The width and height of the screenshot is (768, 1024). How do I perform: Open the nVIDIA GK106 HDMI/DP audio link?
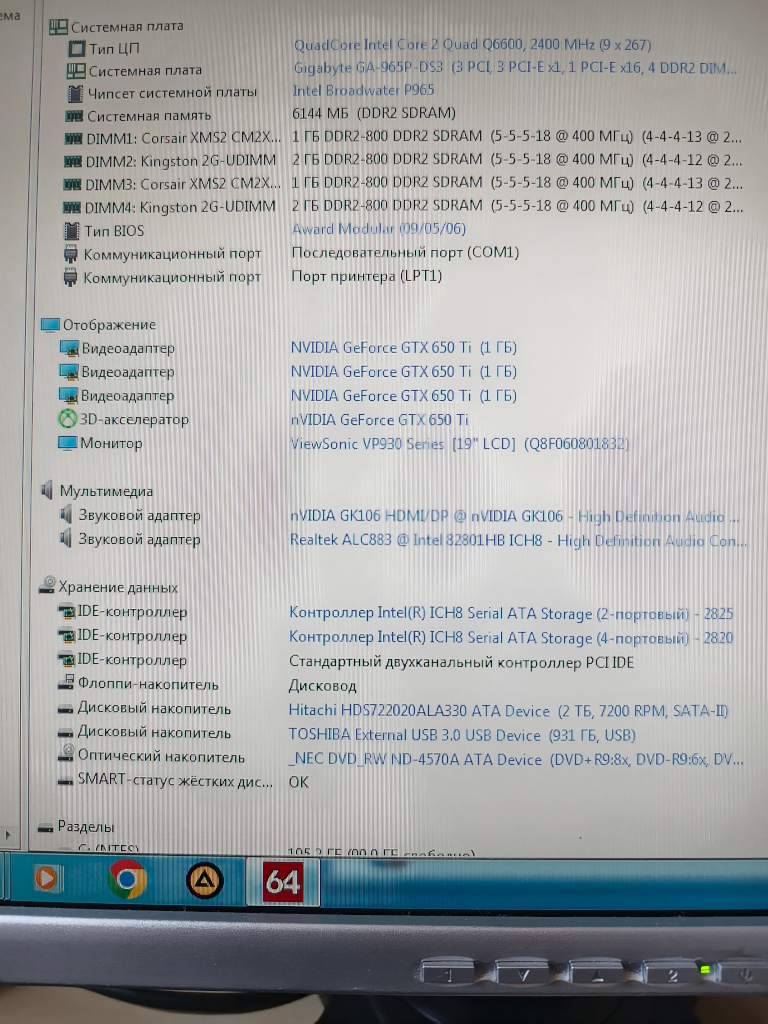tap(515, 517)
